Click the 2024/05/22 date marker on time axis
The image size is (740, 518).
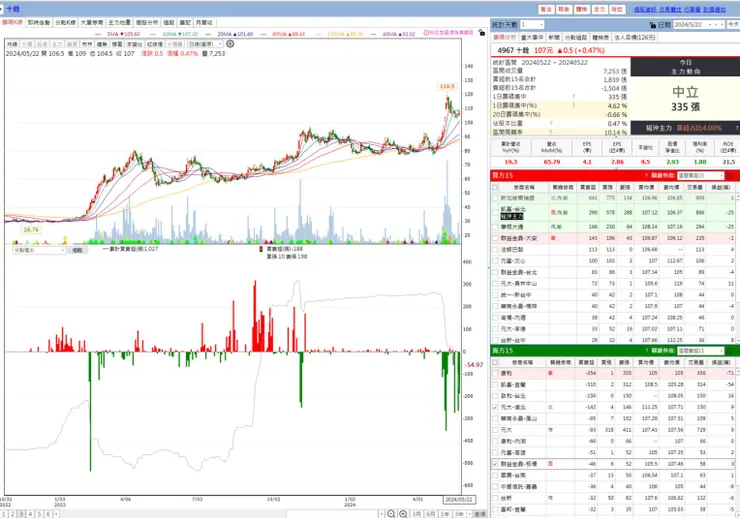459,500
